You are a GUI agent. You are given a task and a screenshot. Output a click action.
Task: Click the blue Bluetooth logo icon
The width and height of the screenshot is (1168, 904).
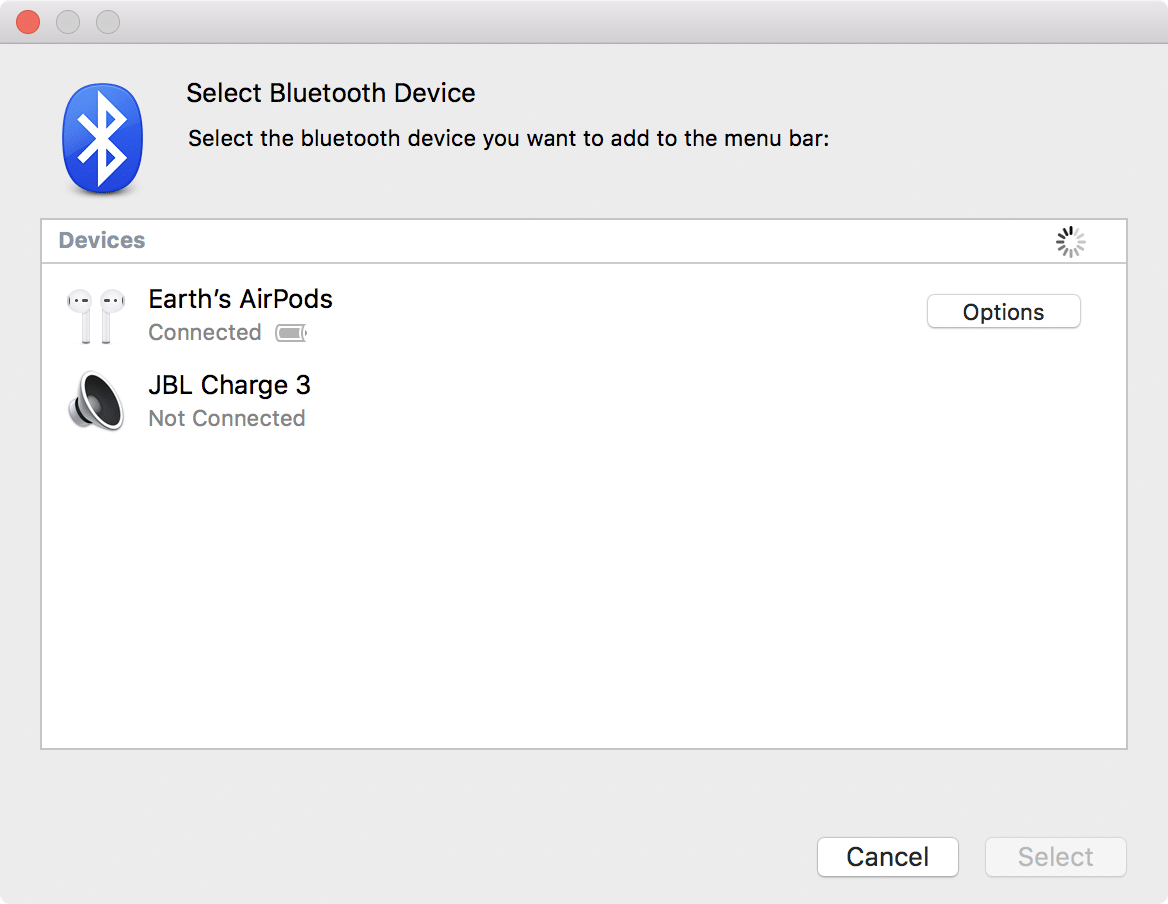point(103,139)
